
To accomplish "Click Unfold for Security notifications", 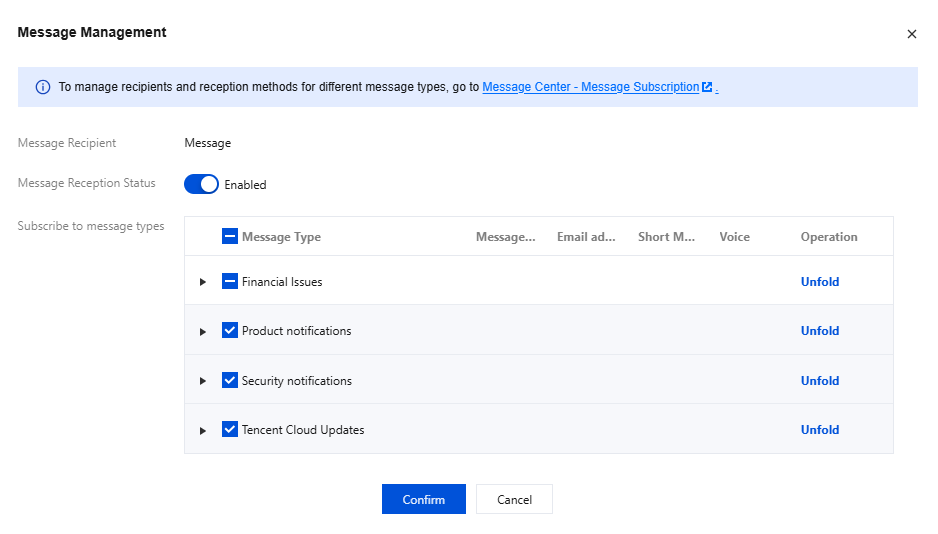I will click(x=819, y=381).
